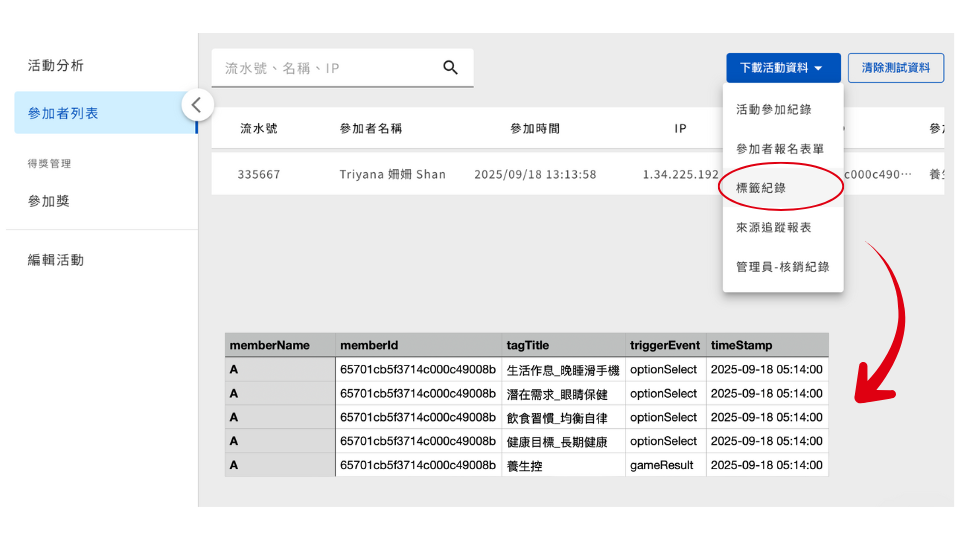Viewport: 960px width, 540px height.
Task: Go to 編輯活動 in the sidebar
Action: pos(56,260)
